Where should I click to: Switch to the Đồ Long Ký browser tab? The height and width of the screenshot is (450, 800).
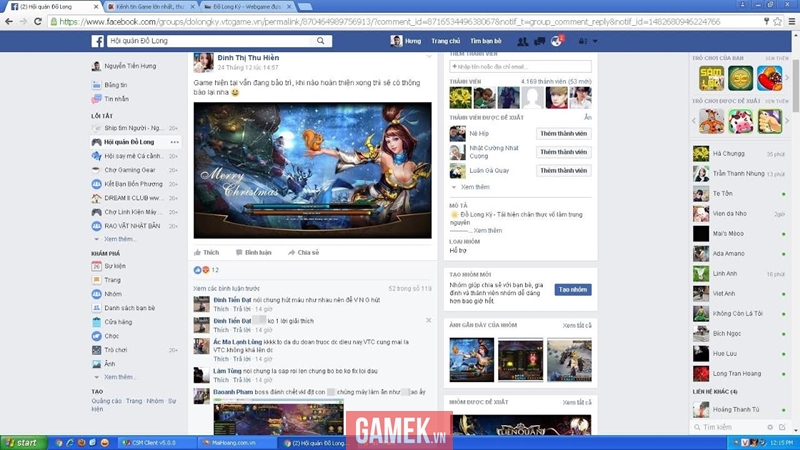click(246, 7)
